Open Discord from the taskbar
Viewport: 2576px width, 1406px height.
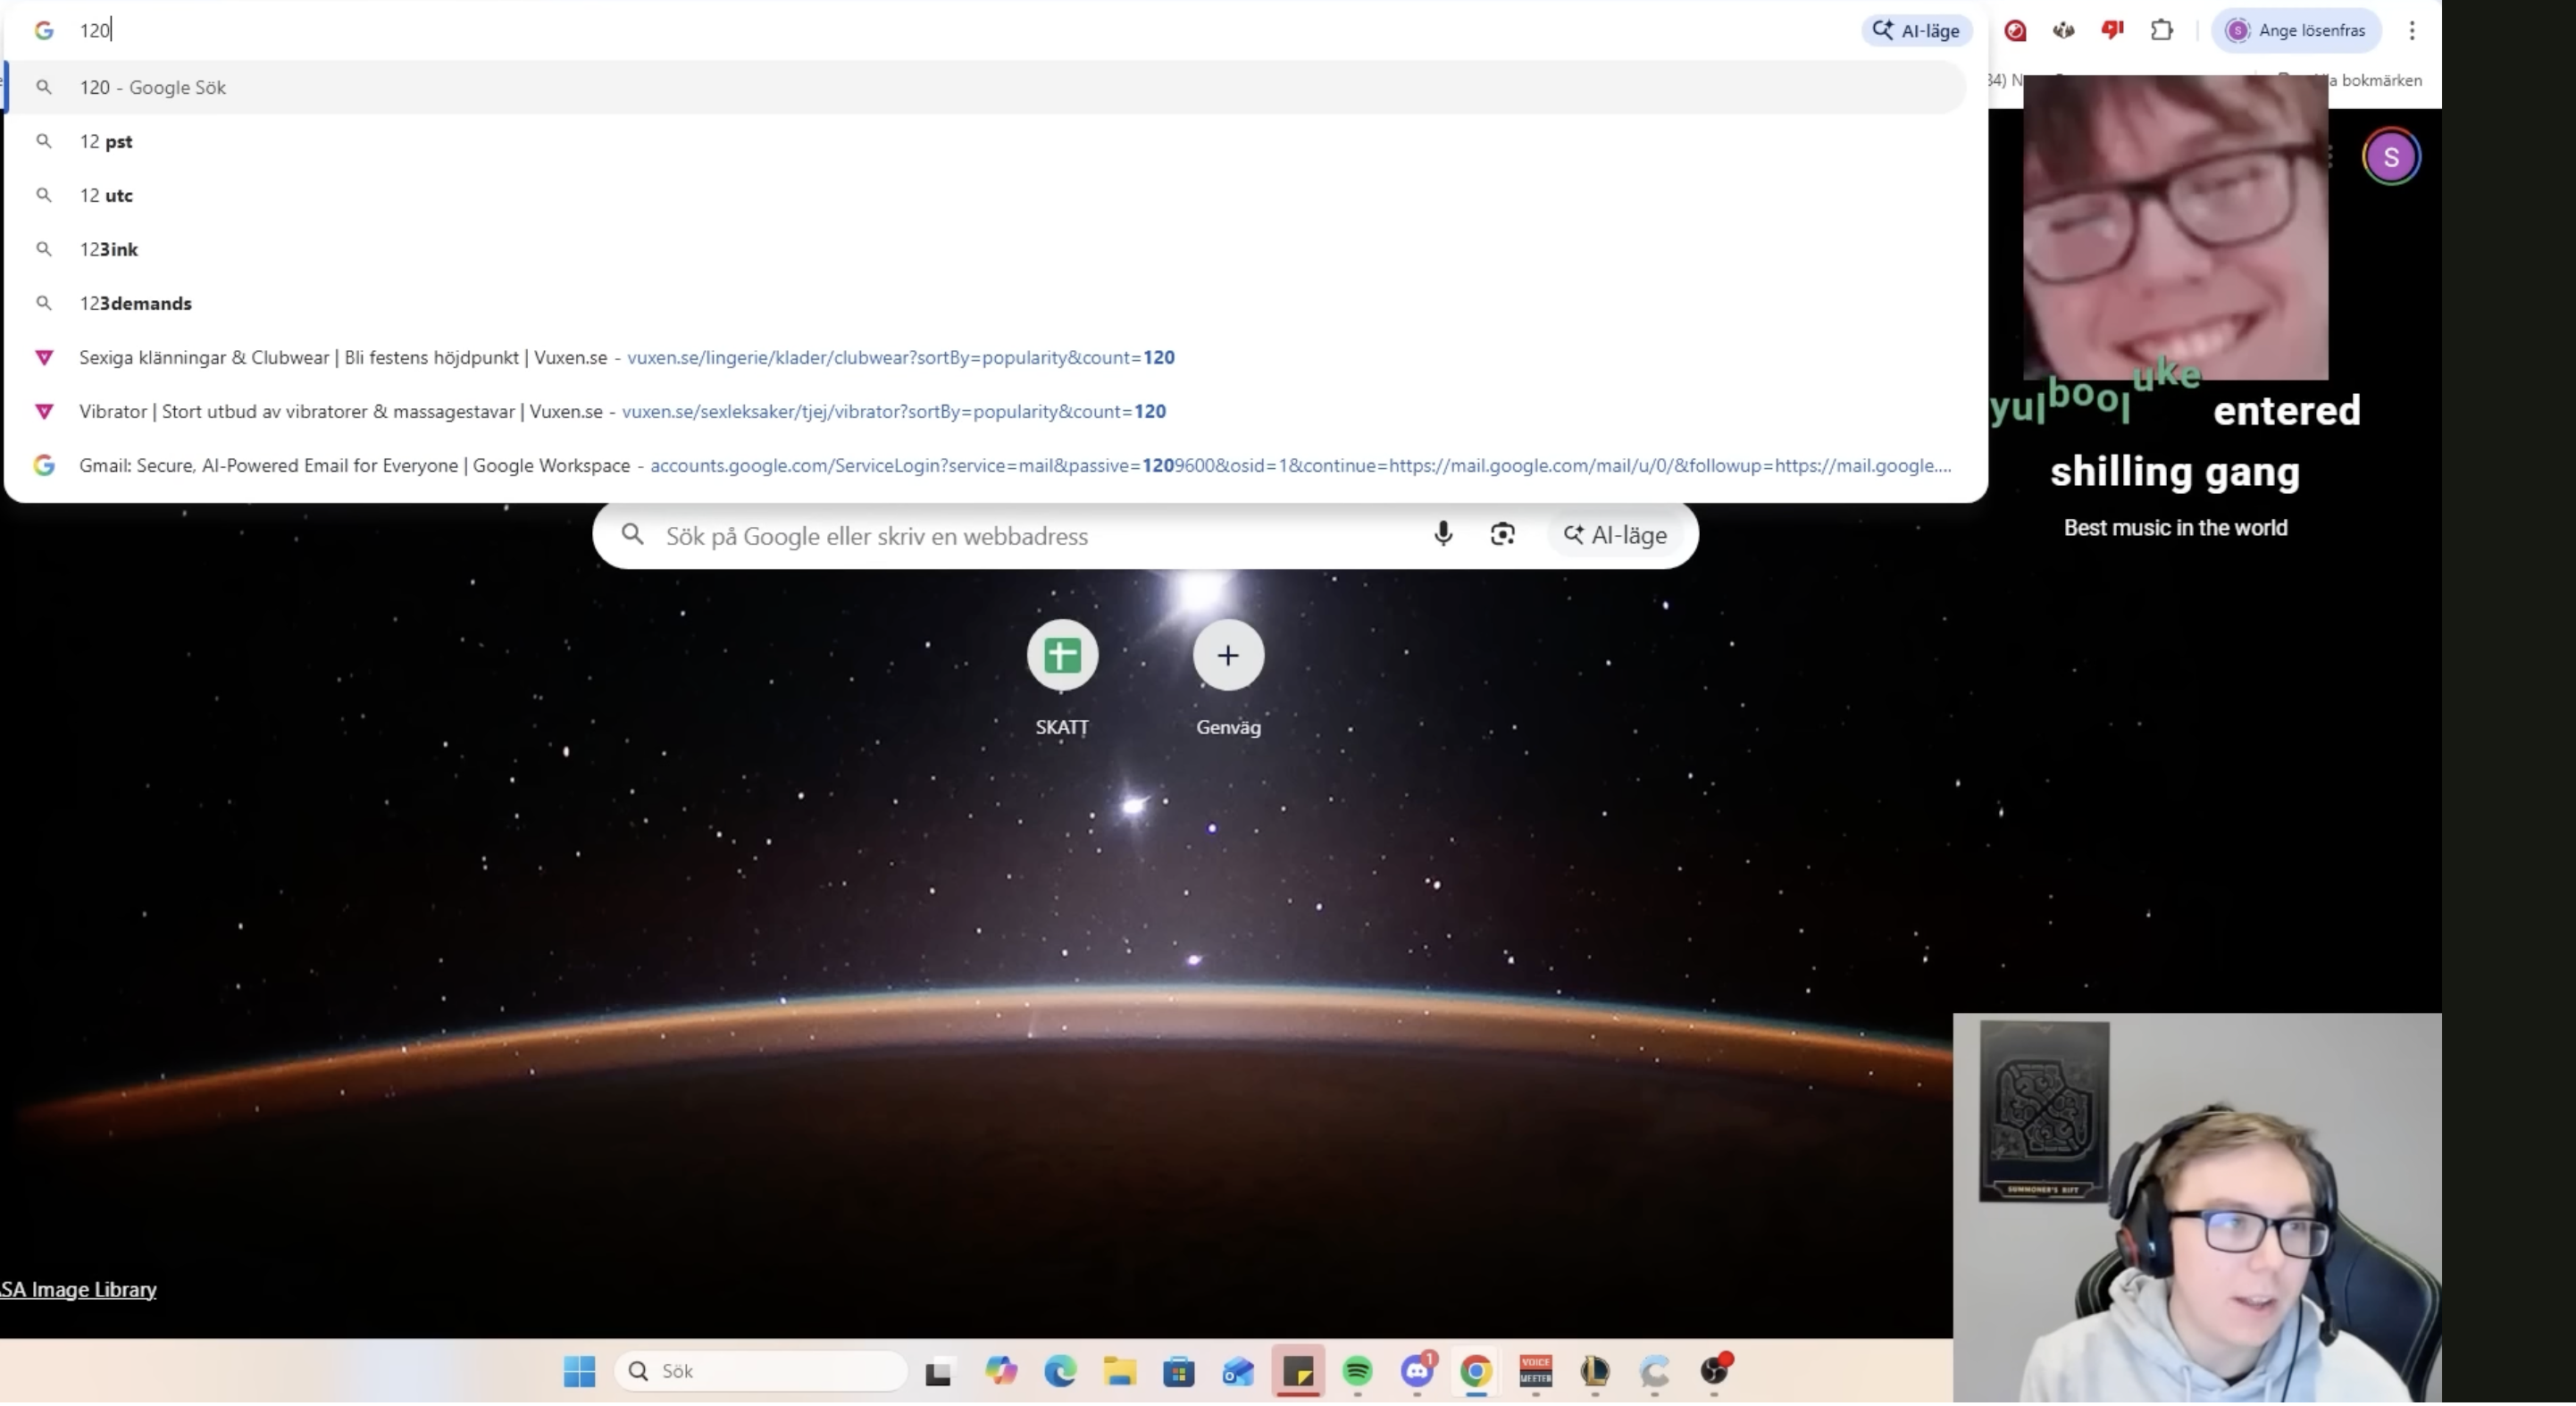1417,1371
